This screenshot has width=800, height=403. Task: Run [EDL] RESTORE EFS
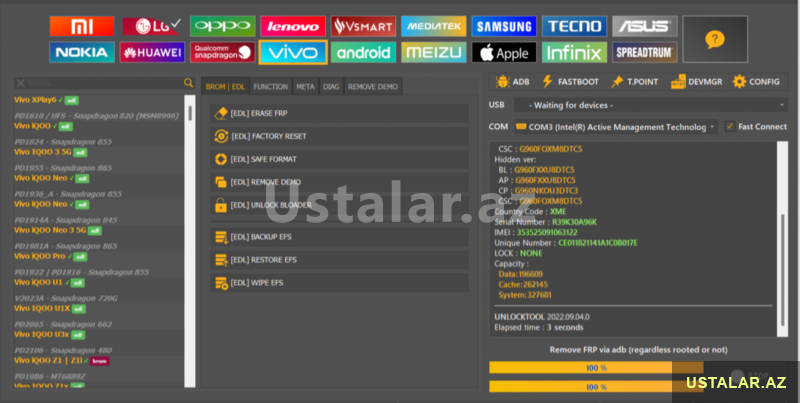pos(339,260)
